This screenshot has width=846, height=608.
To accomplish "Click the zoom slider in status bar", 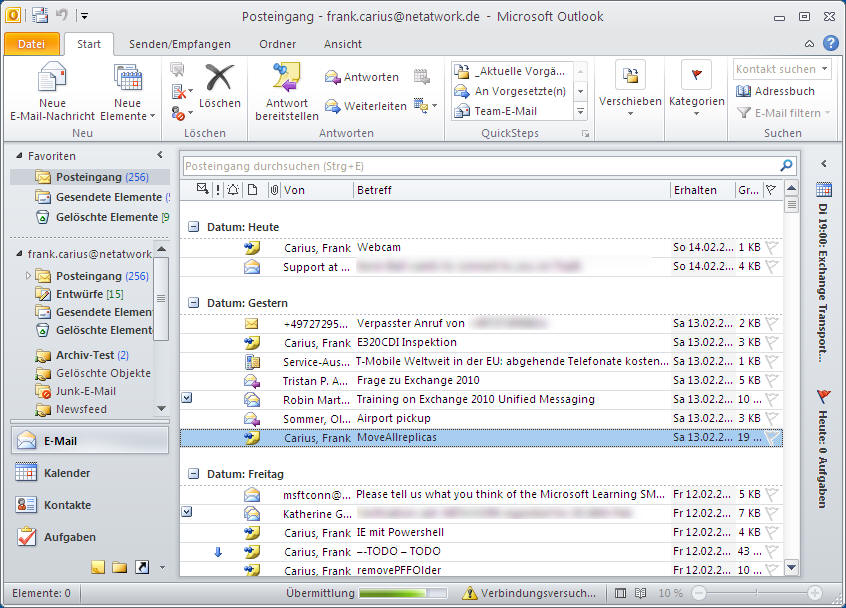I will tap(757, 593).
